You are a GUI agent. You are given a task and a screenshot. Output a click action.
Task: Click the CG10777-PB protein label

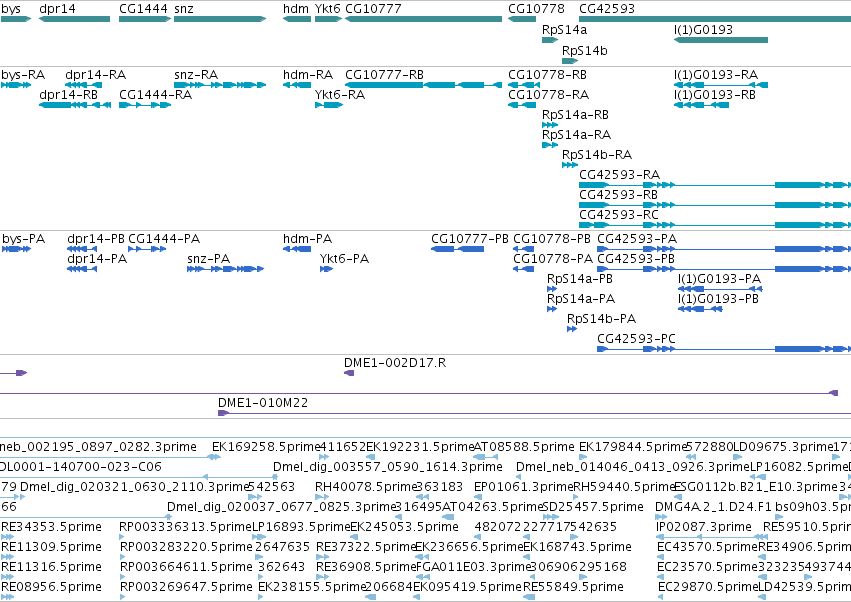click(470, 239)
